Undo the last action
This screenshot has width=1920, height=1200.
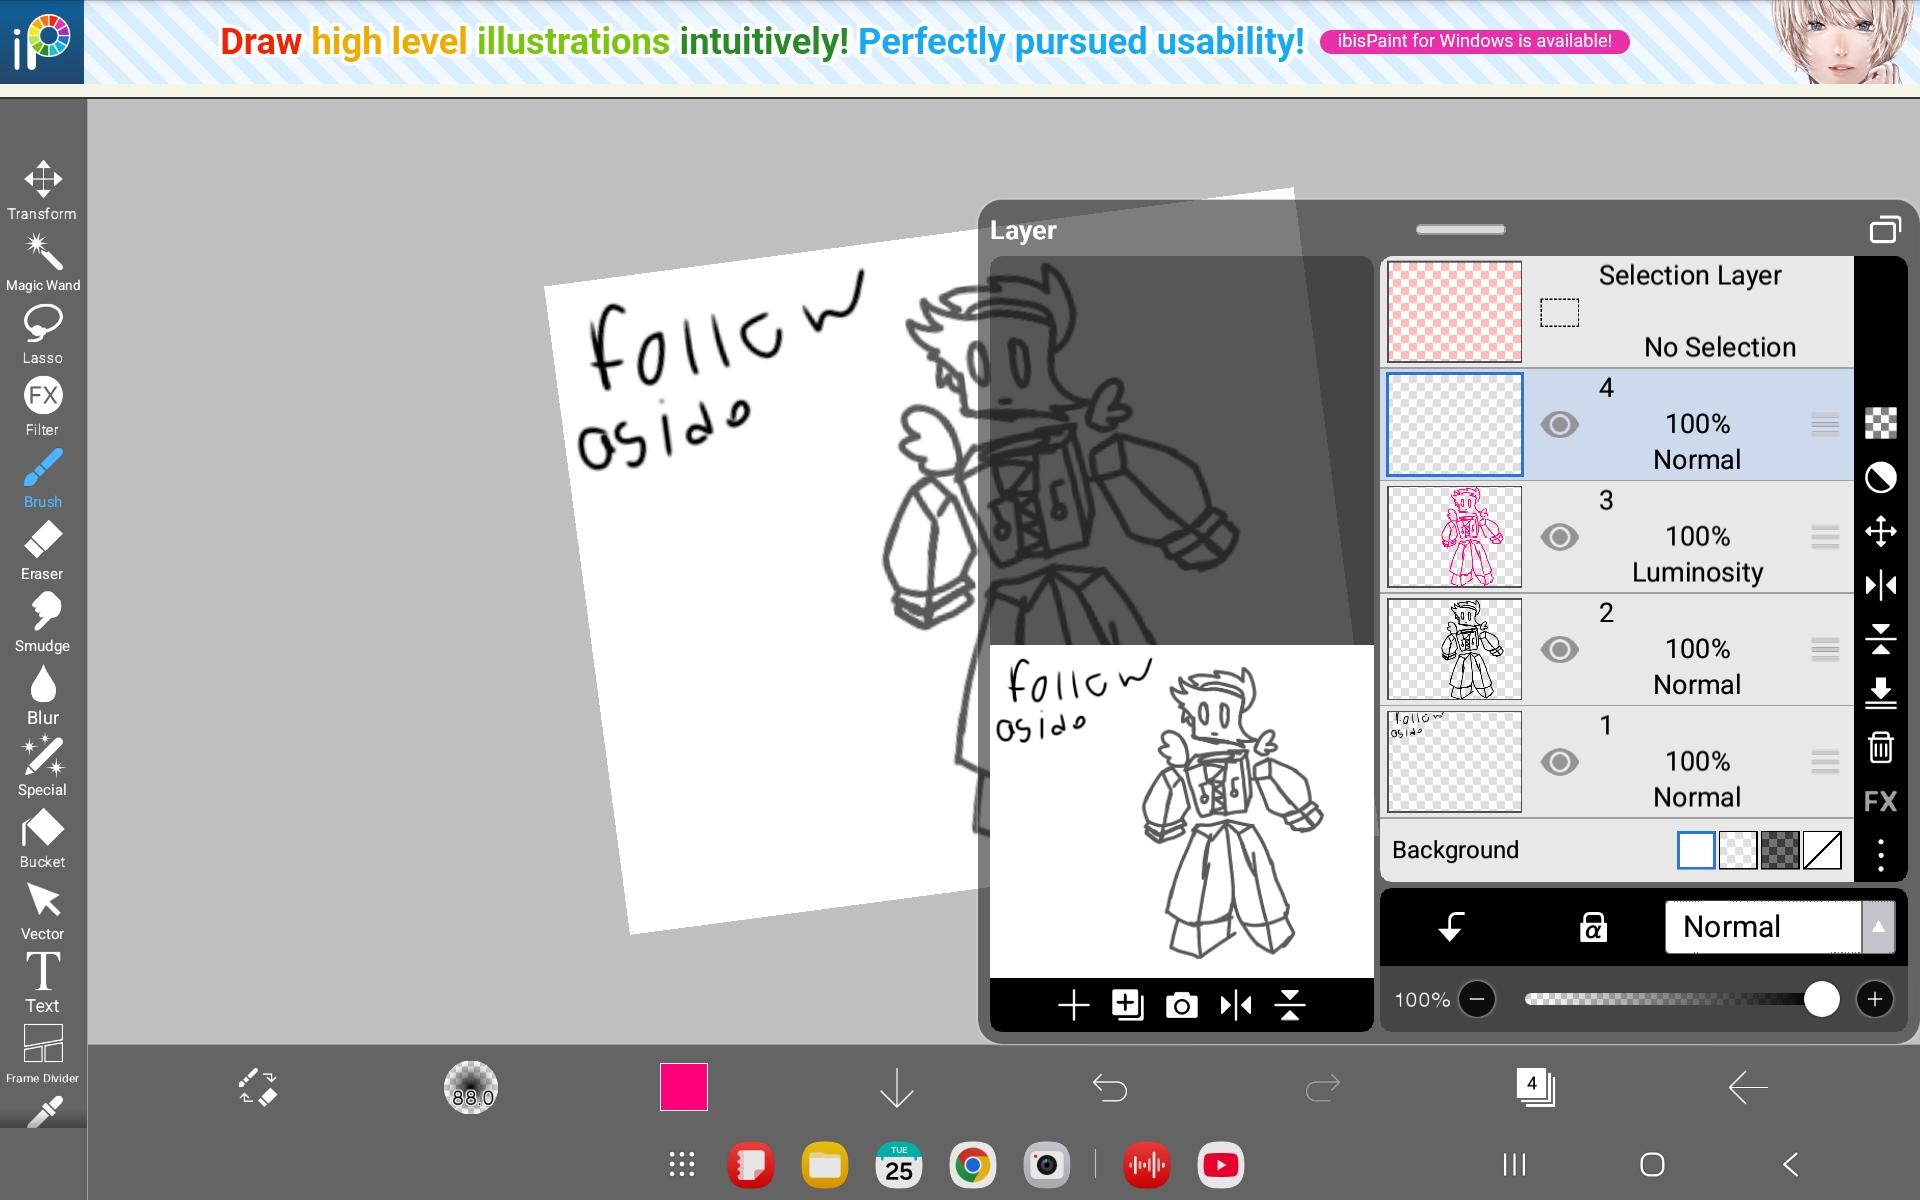click(1110, 1087)
